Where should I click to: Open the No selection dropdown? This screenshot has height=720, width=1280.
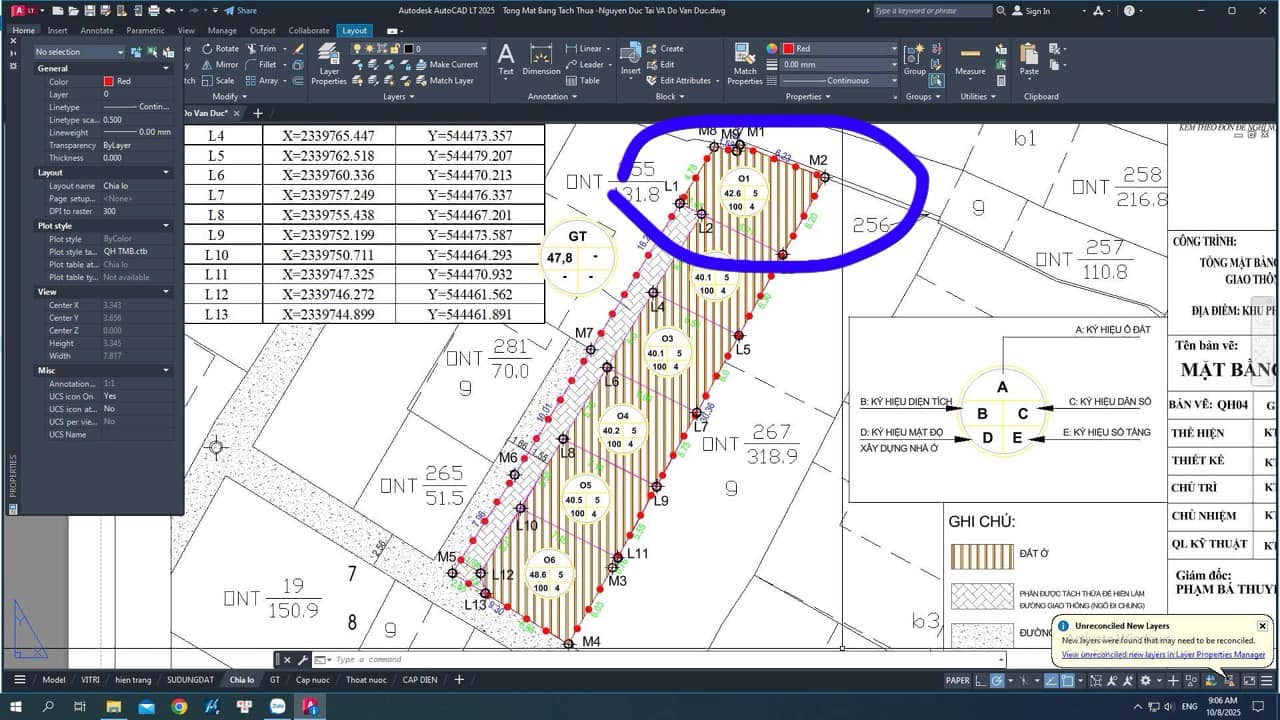[x=80, y=52]
